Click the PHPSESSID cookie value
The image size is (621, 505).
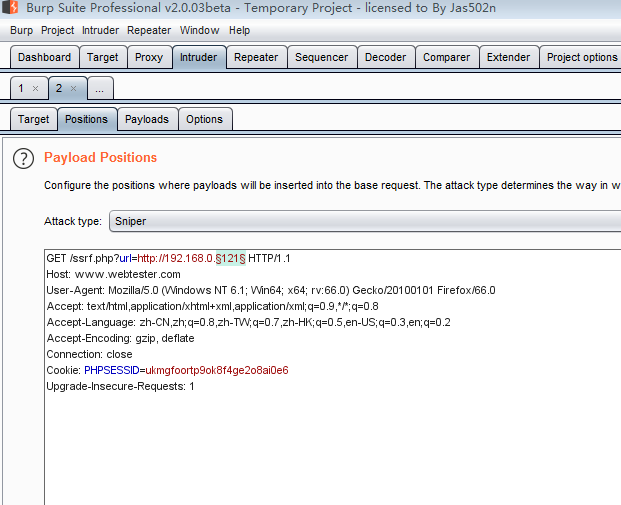click(x=217, y=370)
